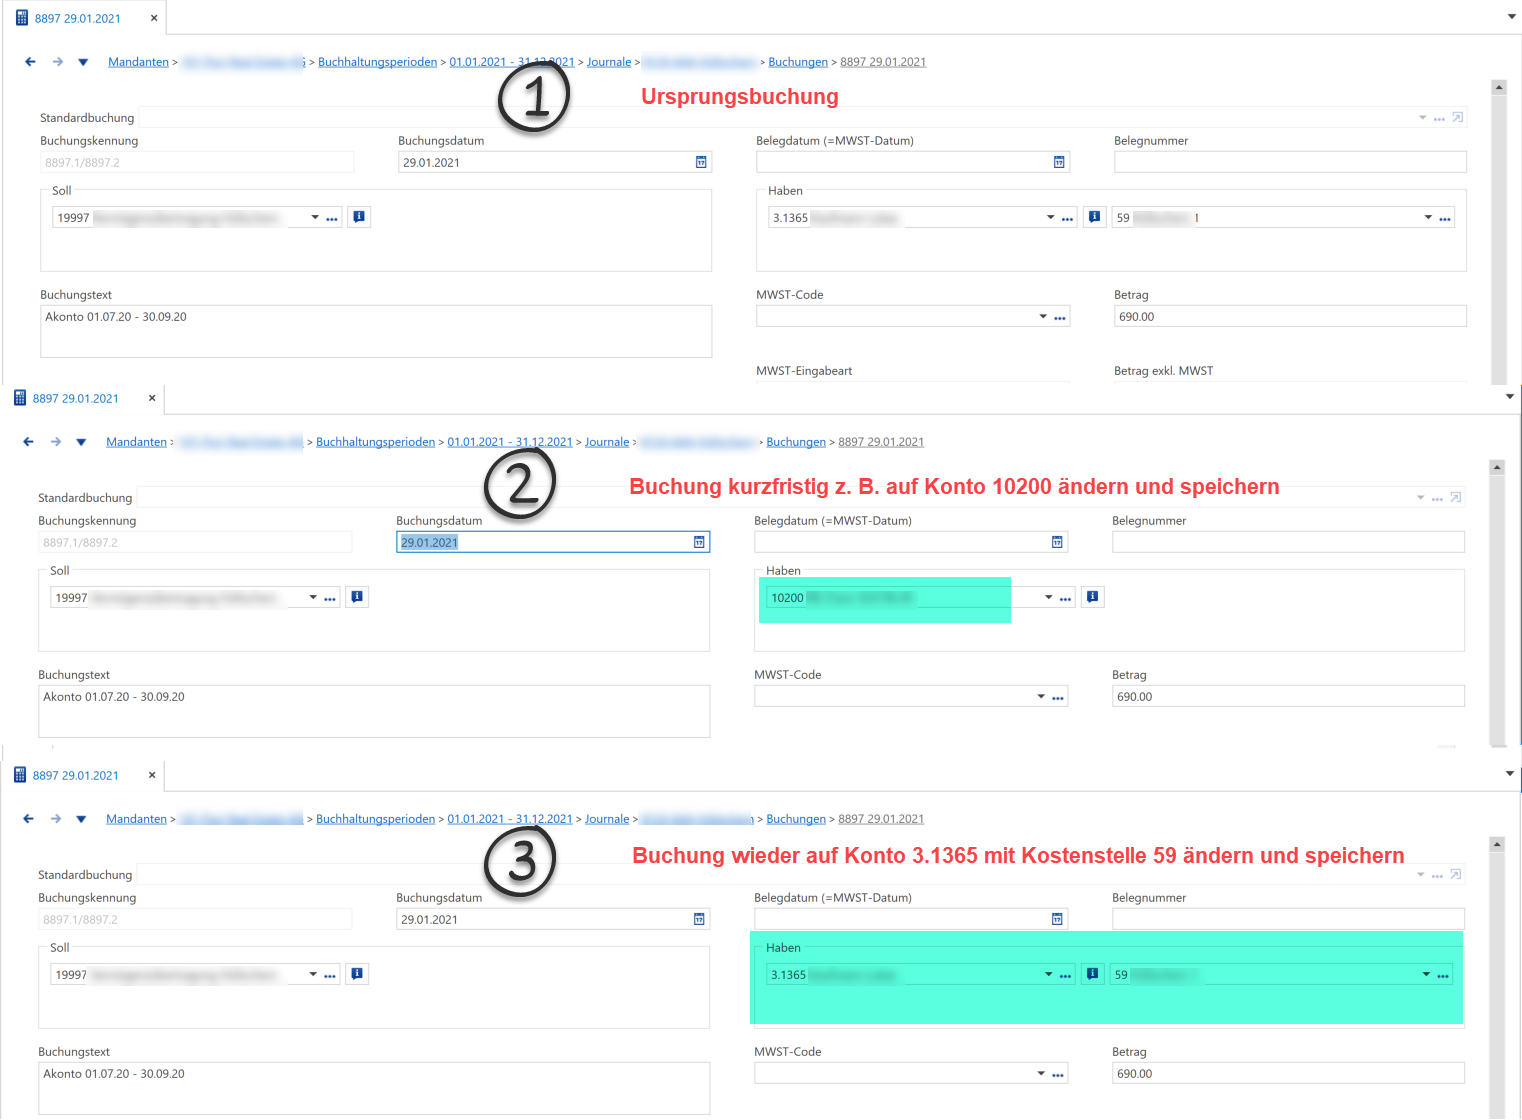Expand Haben 3.1365 dropdown in step 1 screenshot

tap(1050, 217)
